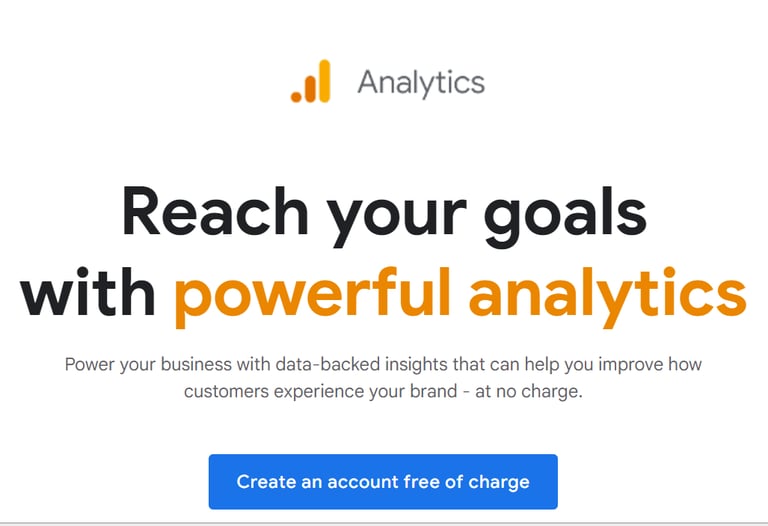This screenshot has height=526, width=768.
Task: Click the word 'your' in the headline
Action: click(397, 216)
